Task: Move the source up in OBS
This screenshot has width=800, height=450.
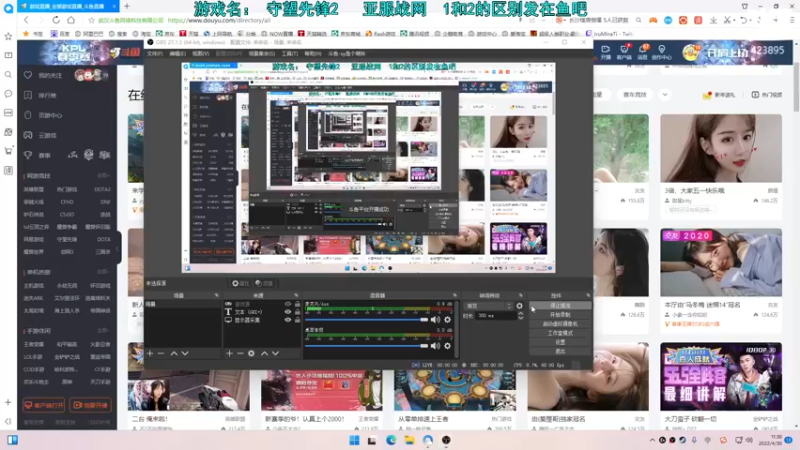Action: click(x=264, y=353)
